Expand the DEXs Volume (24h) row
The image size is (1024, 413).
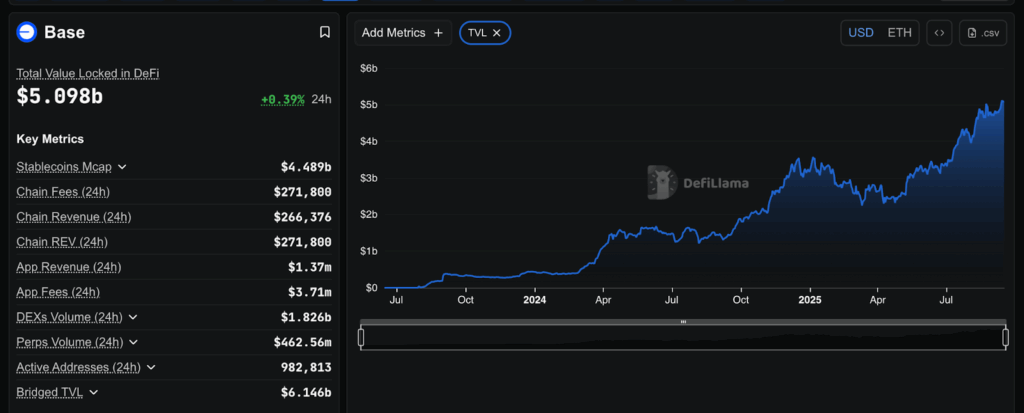point(133,317)
